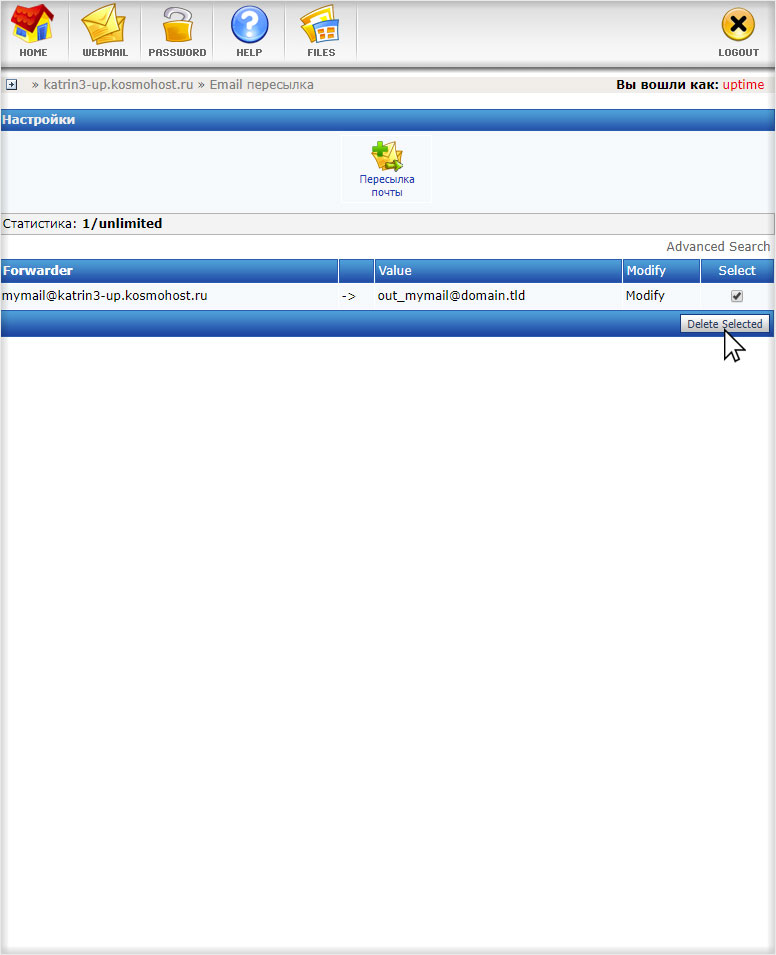
Task: Open Email пересылка breadcrumb link
Action: [261, 85]
